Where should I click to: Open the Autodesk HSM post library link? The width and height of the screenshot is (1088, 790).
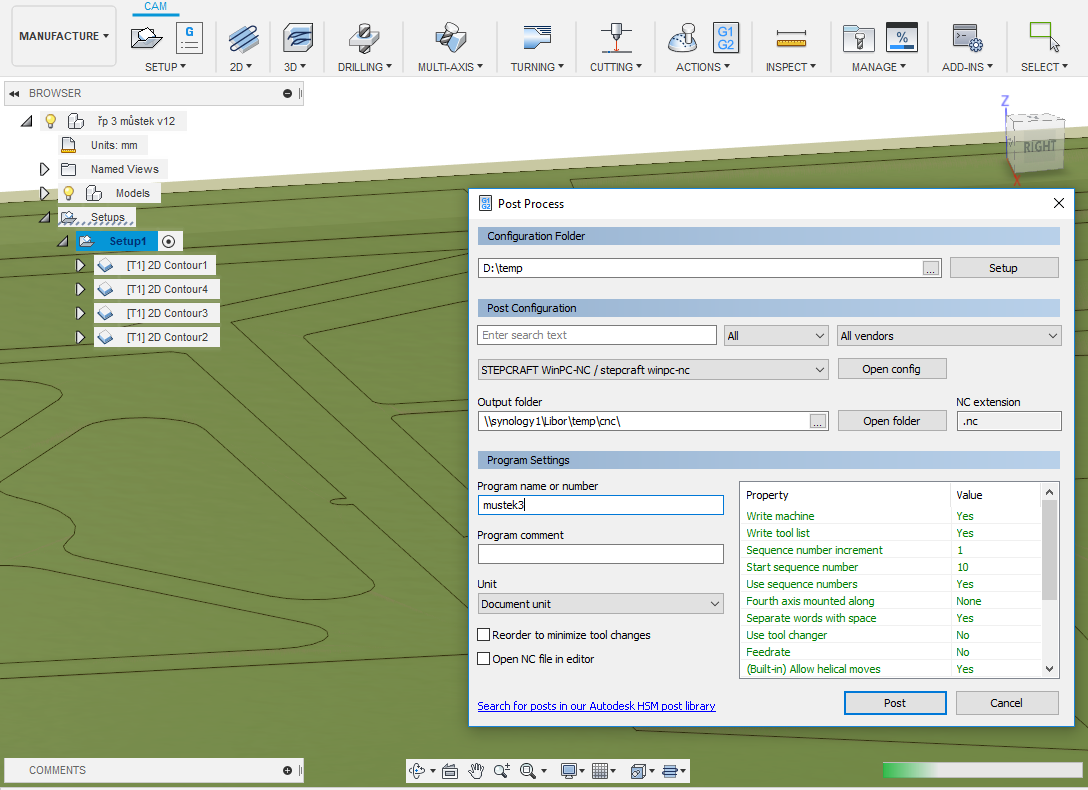coord(596,706)
